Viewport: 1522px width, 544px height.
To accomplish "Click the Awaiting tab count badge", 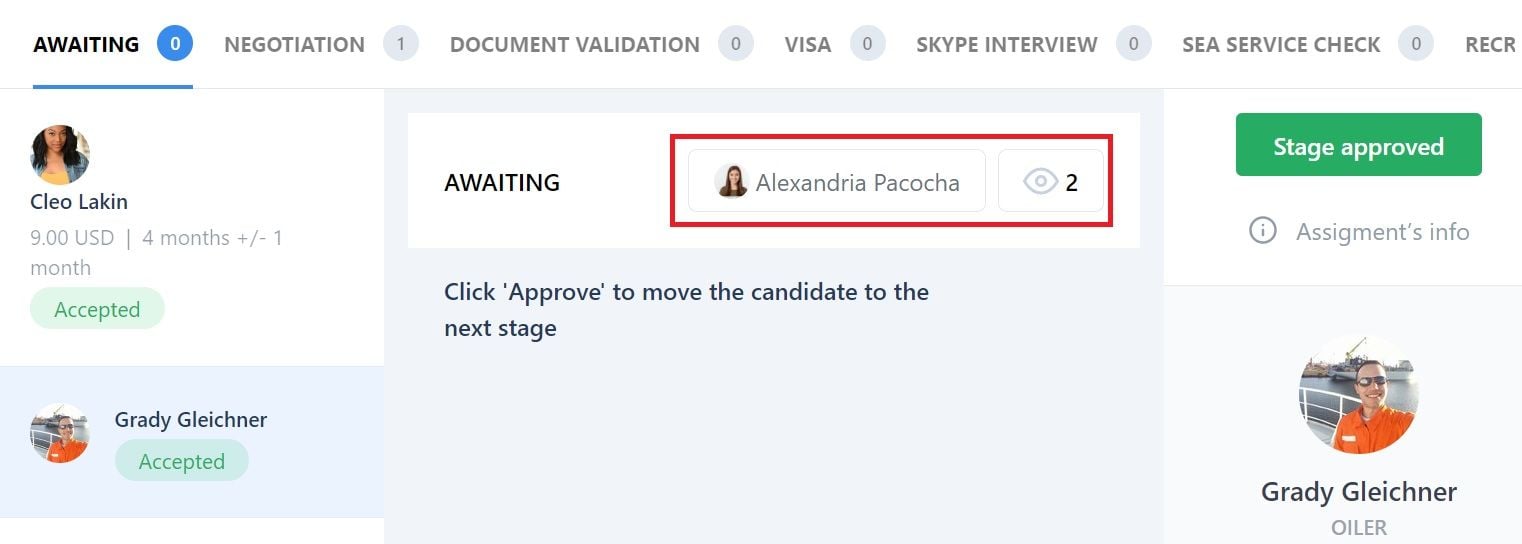I will 175,44.
